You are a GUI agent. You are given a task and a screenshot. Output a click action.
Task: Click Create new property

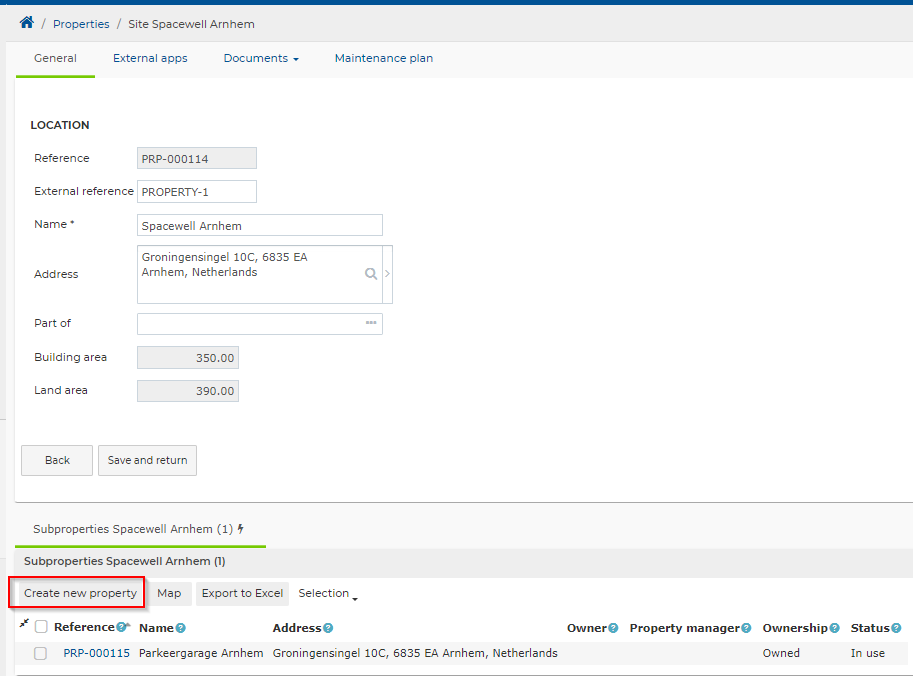[x=80, y=593]
